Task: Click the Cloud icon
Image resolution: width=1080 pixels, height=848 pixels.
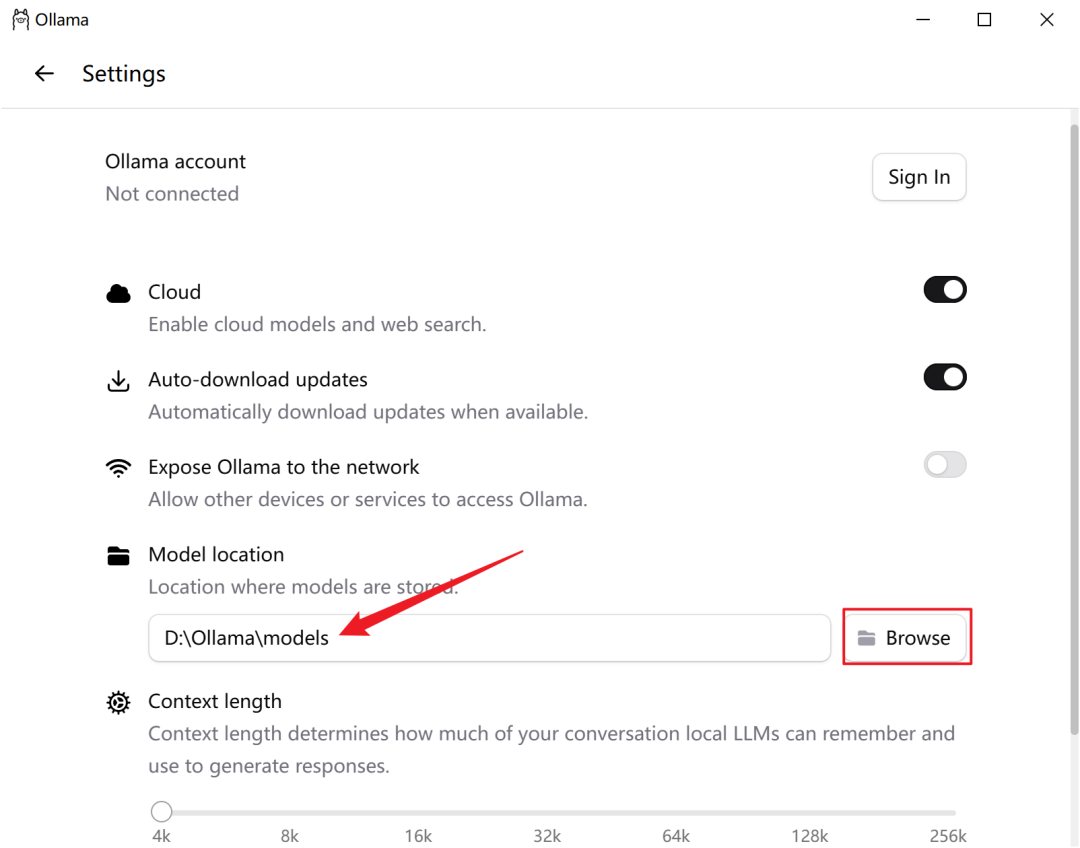Action: [x=118, y=293]
